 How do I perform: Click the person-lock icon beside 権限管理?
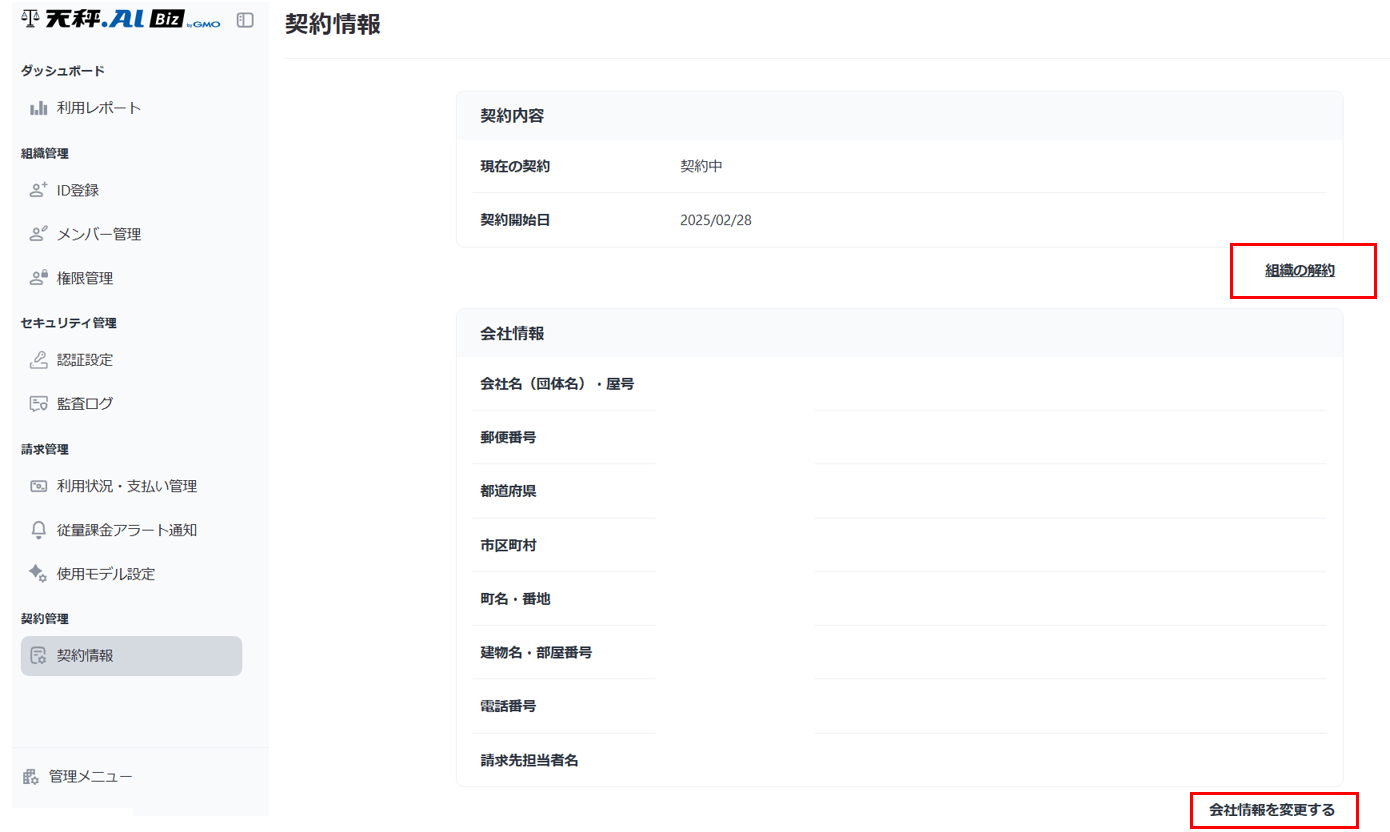tap(39, 278)
